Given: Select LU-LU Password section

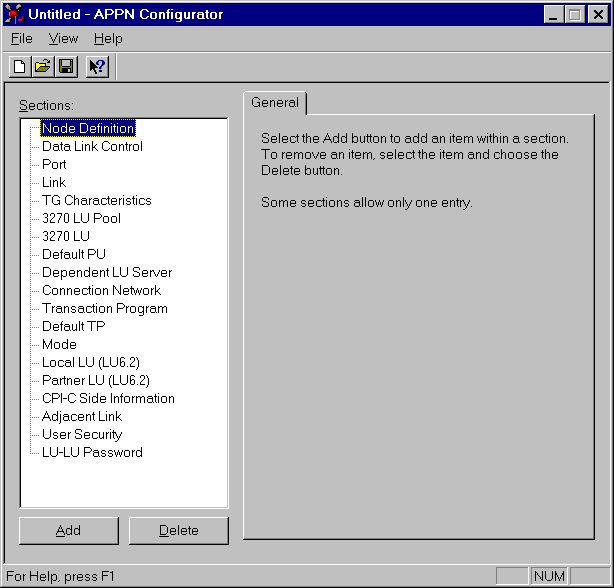Looking at the screenshot, I should [92, 453].
